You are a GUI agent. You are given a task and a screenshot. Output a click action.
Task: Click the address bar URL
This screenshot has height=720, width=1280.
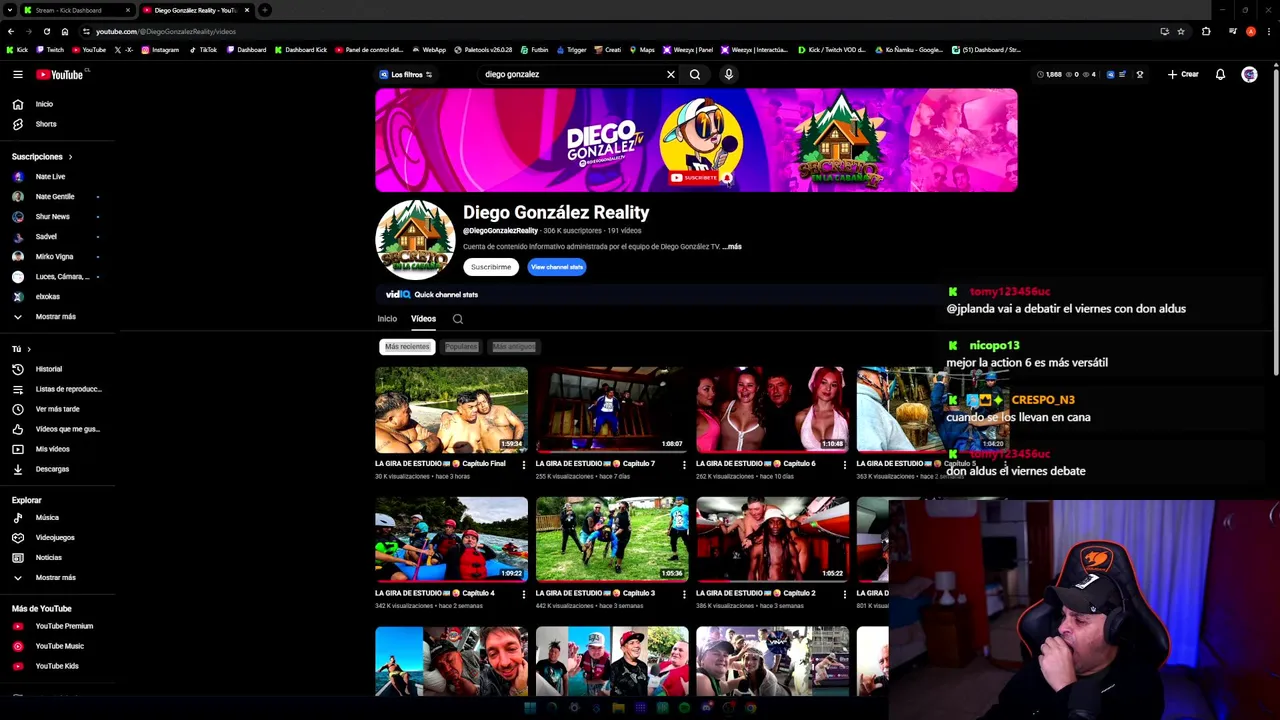coord(166,31)
